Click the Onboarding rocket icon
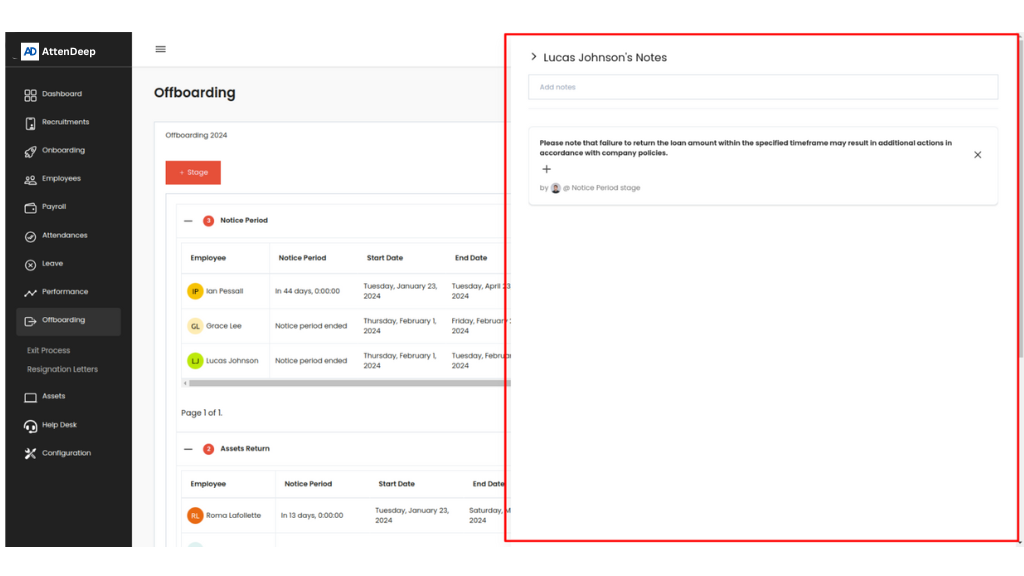This screenshot has width=1024, height=576. click(x=31, y=151)
